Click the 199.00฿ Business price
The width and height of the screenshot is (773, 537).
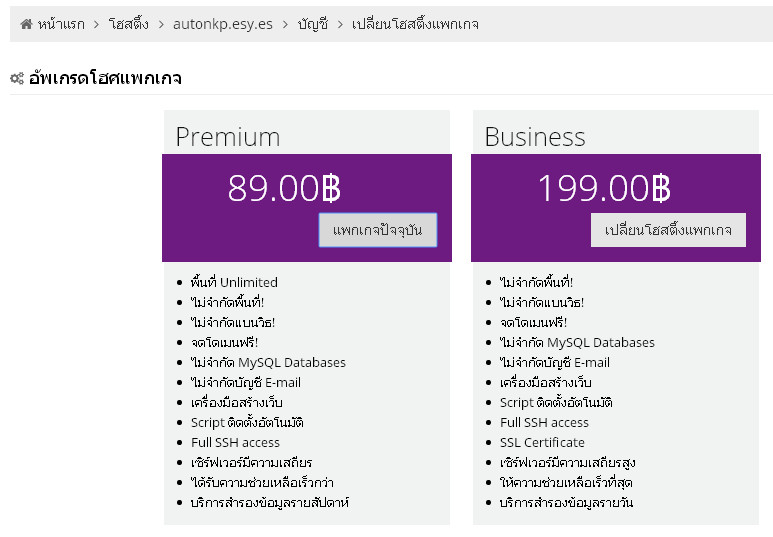603,188
